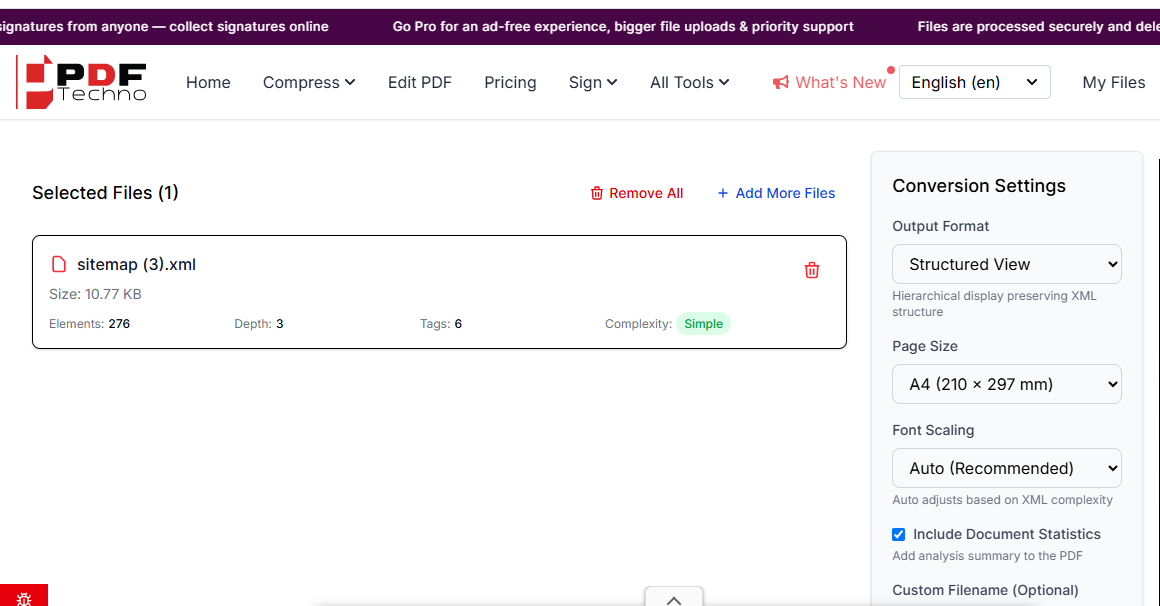Click the Files are processed securely banner text

pos(1038,27)
